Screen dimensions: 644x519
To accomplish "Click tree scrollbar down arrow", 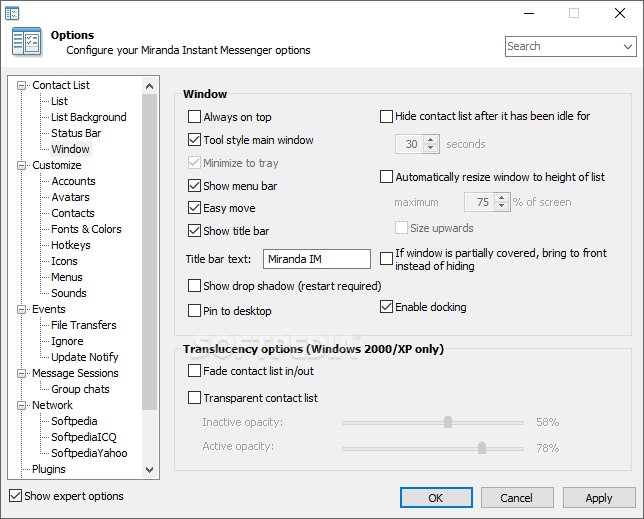I will point(150,469).
